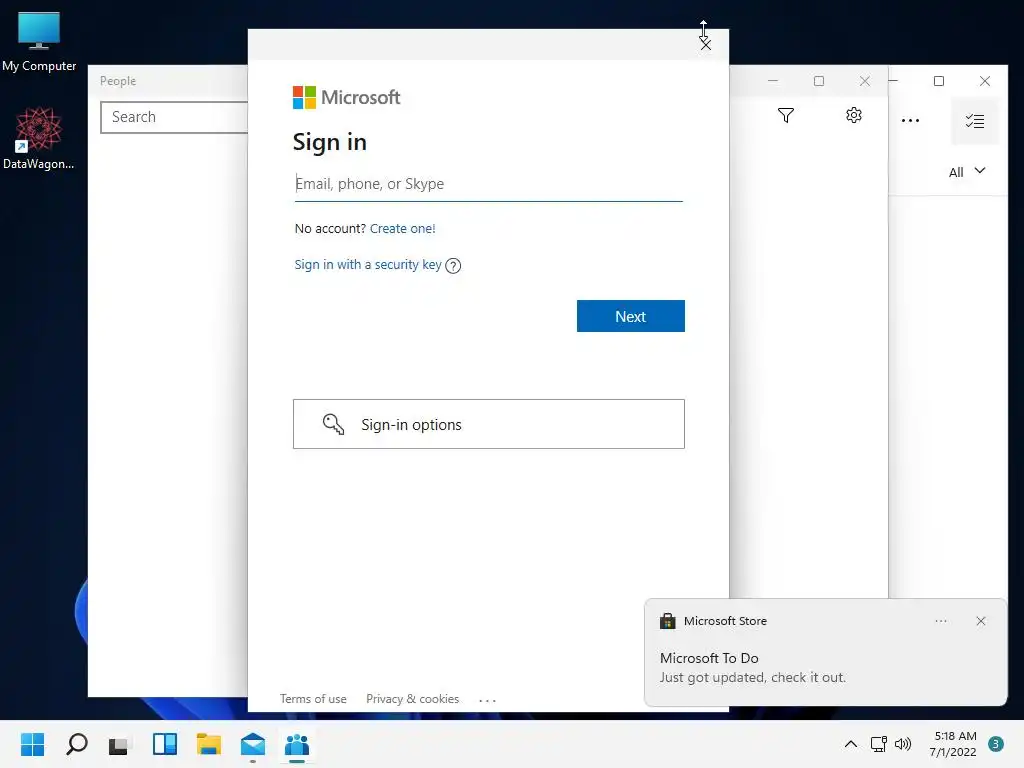Viewport: 1024px width, 768px height.
Task: Open Sign-in options
Action: point(488,424)
